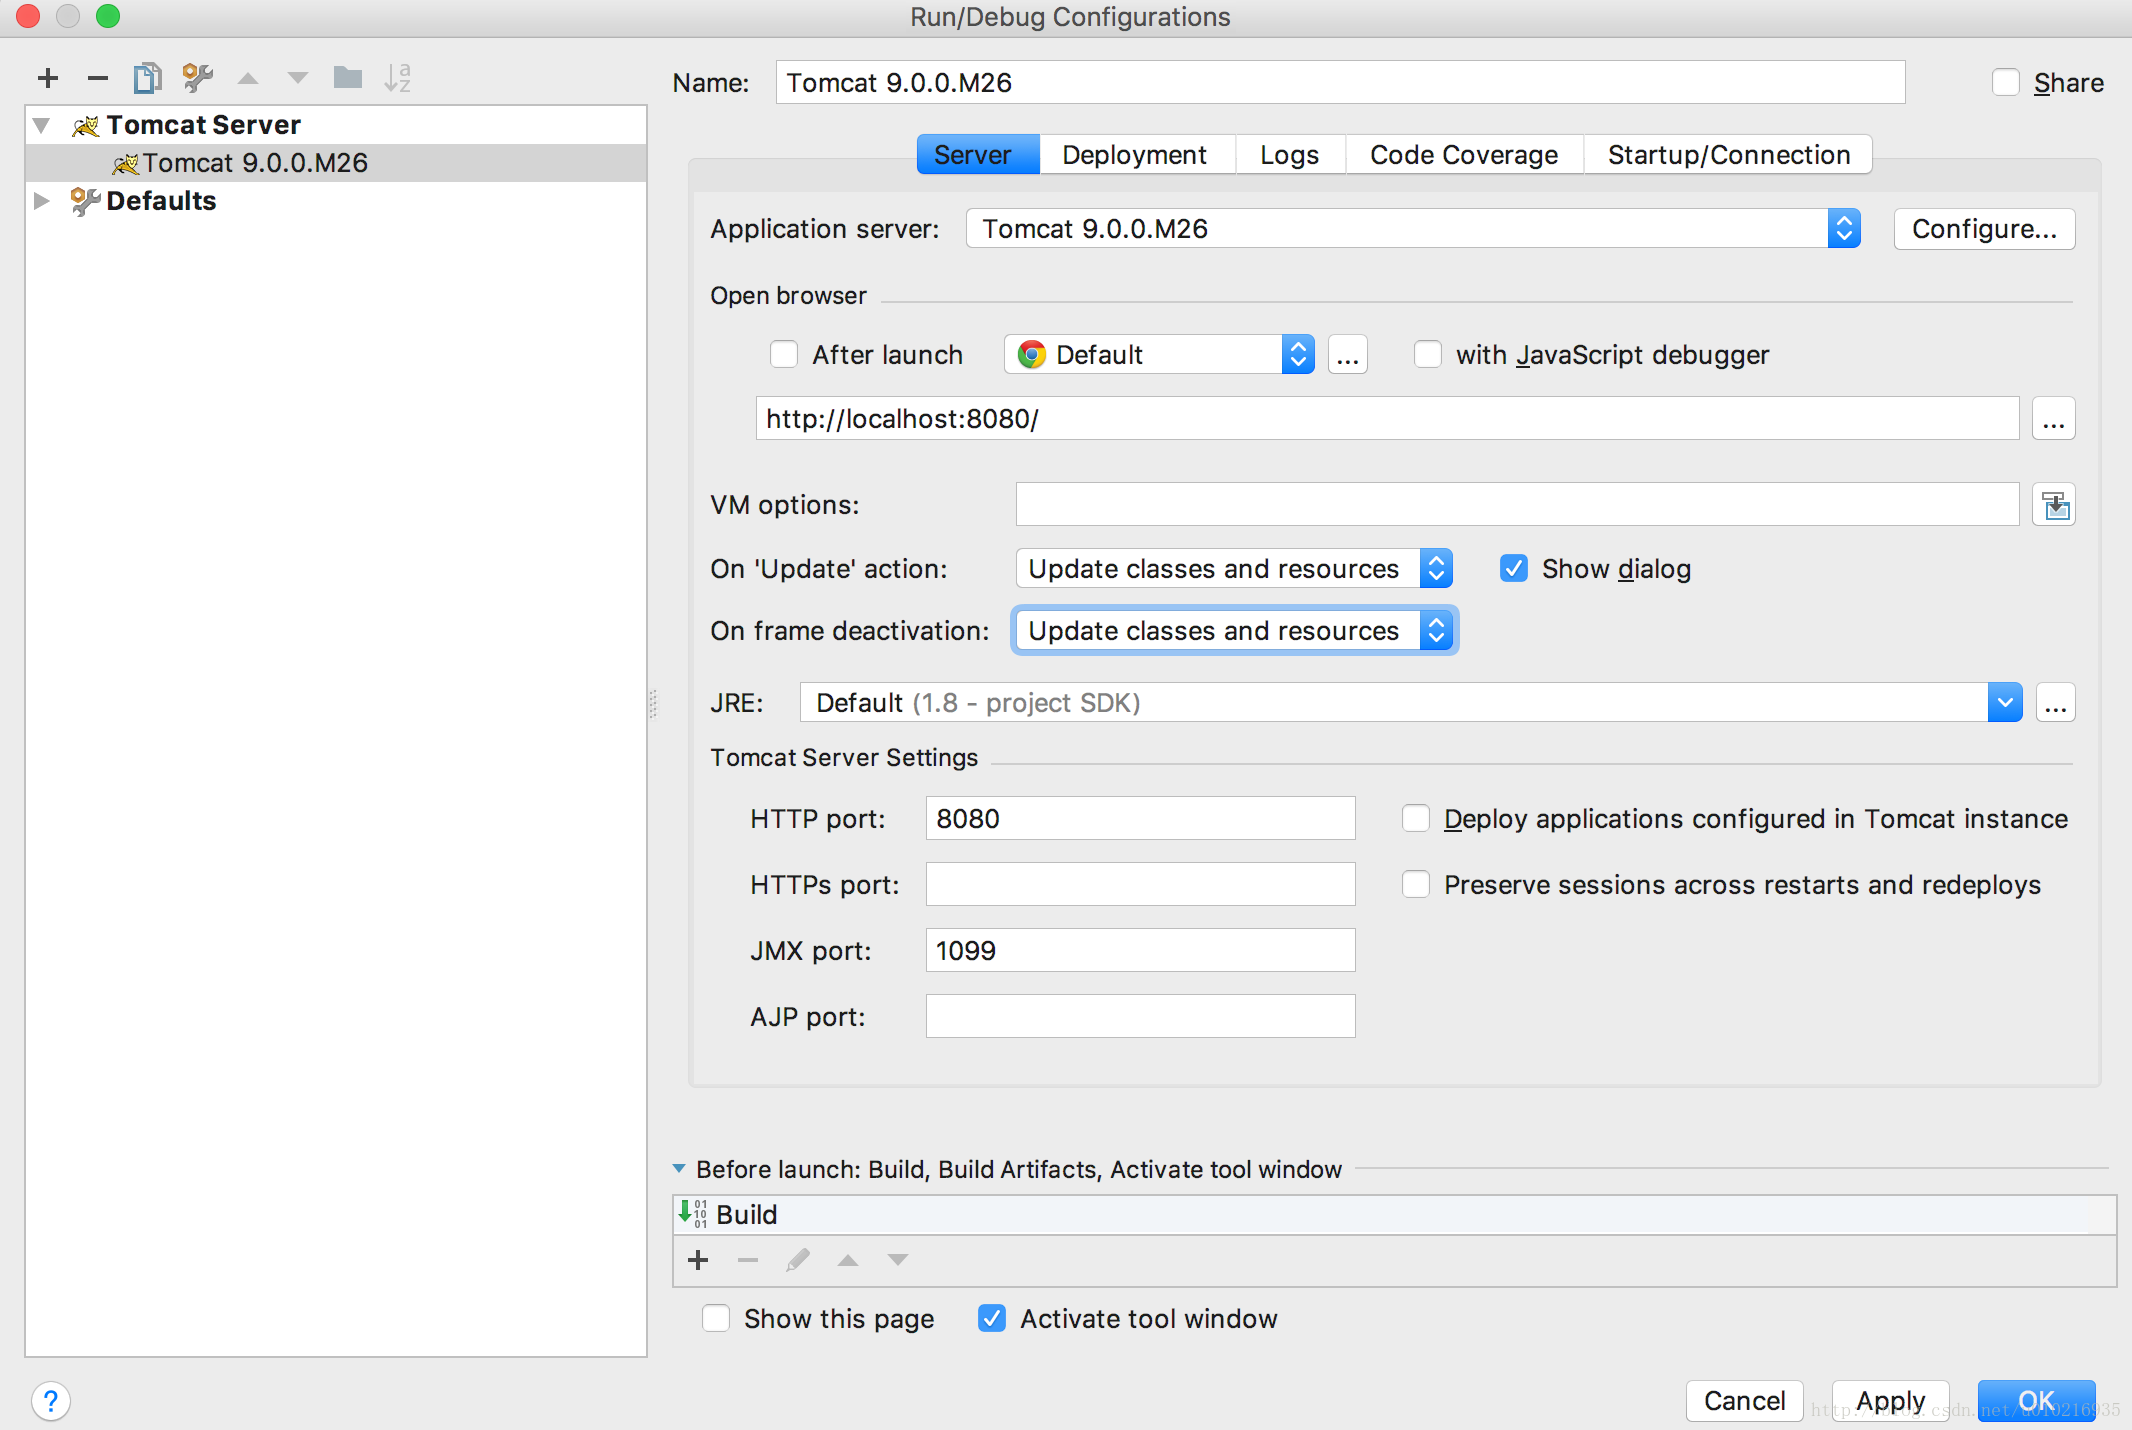
Task: Click the Cancel button
Action: point(1744,1401)
